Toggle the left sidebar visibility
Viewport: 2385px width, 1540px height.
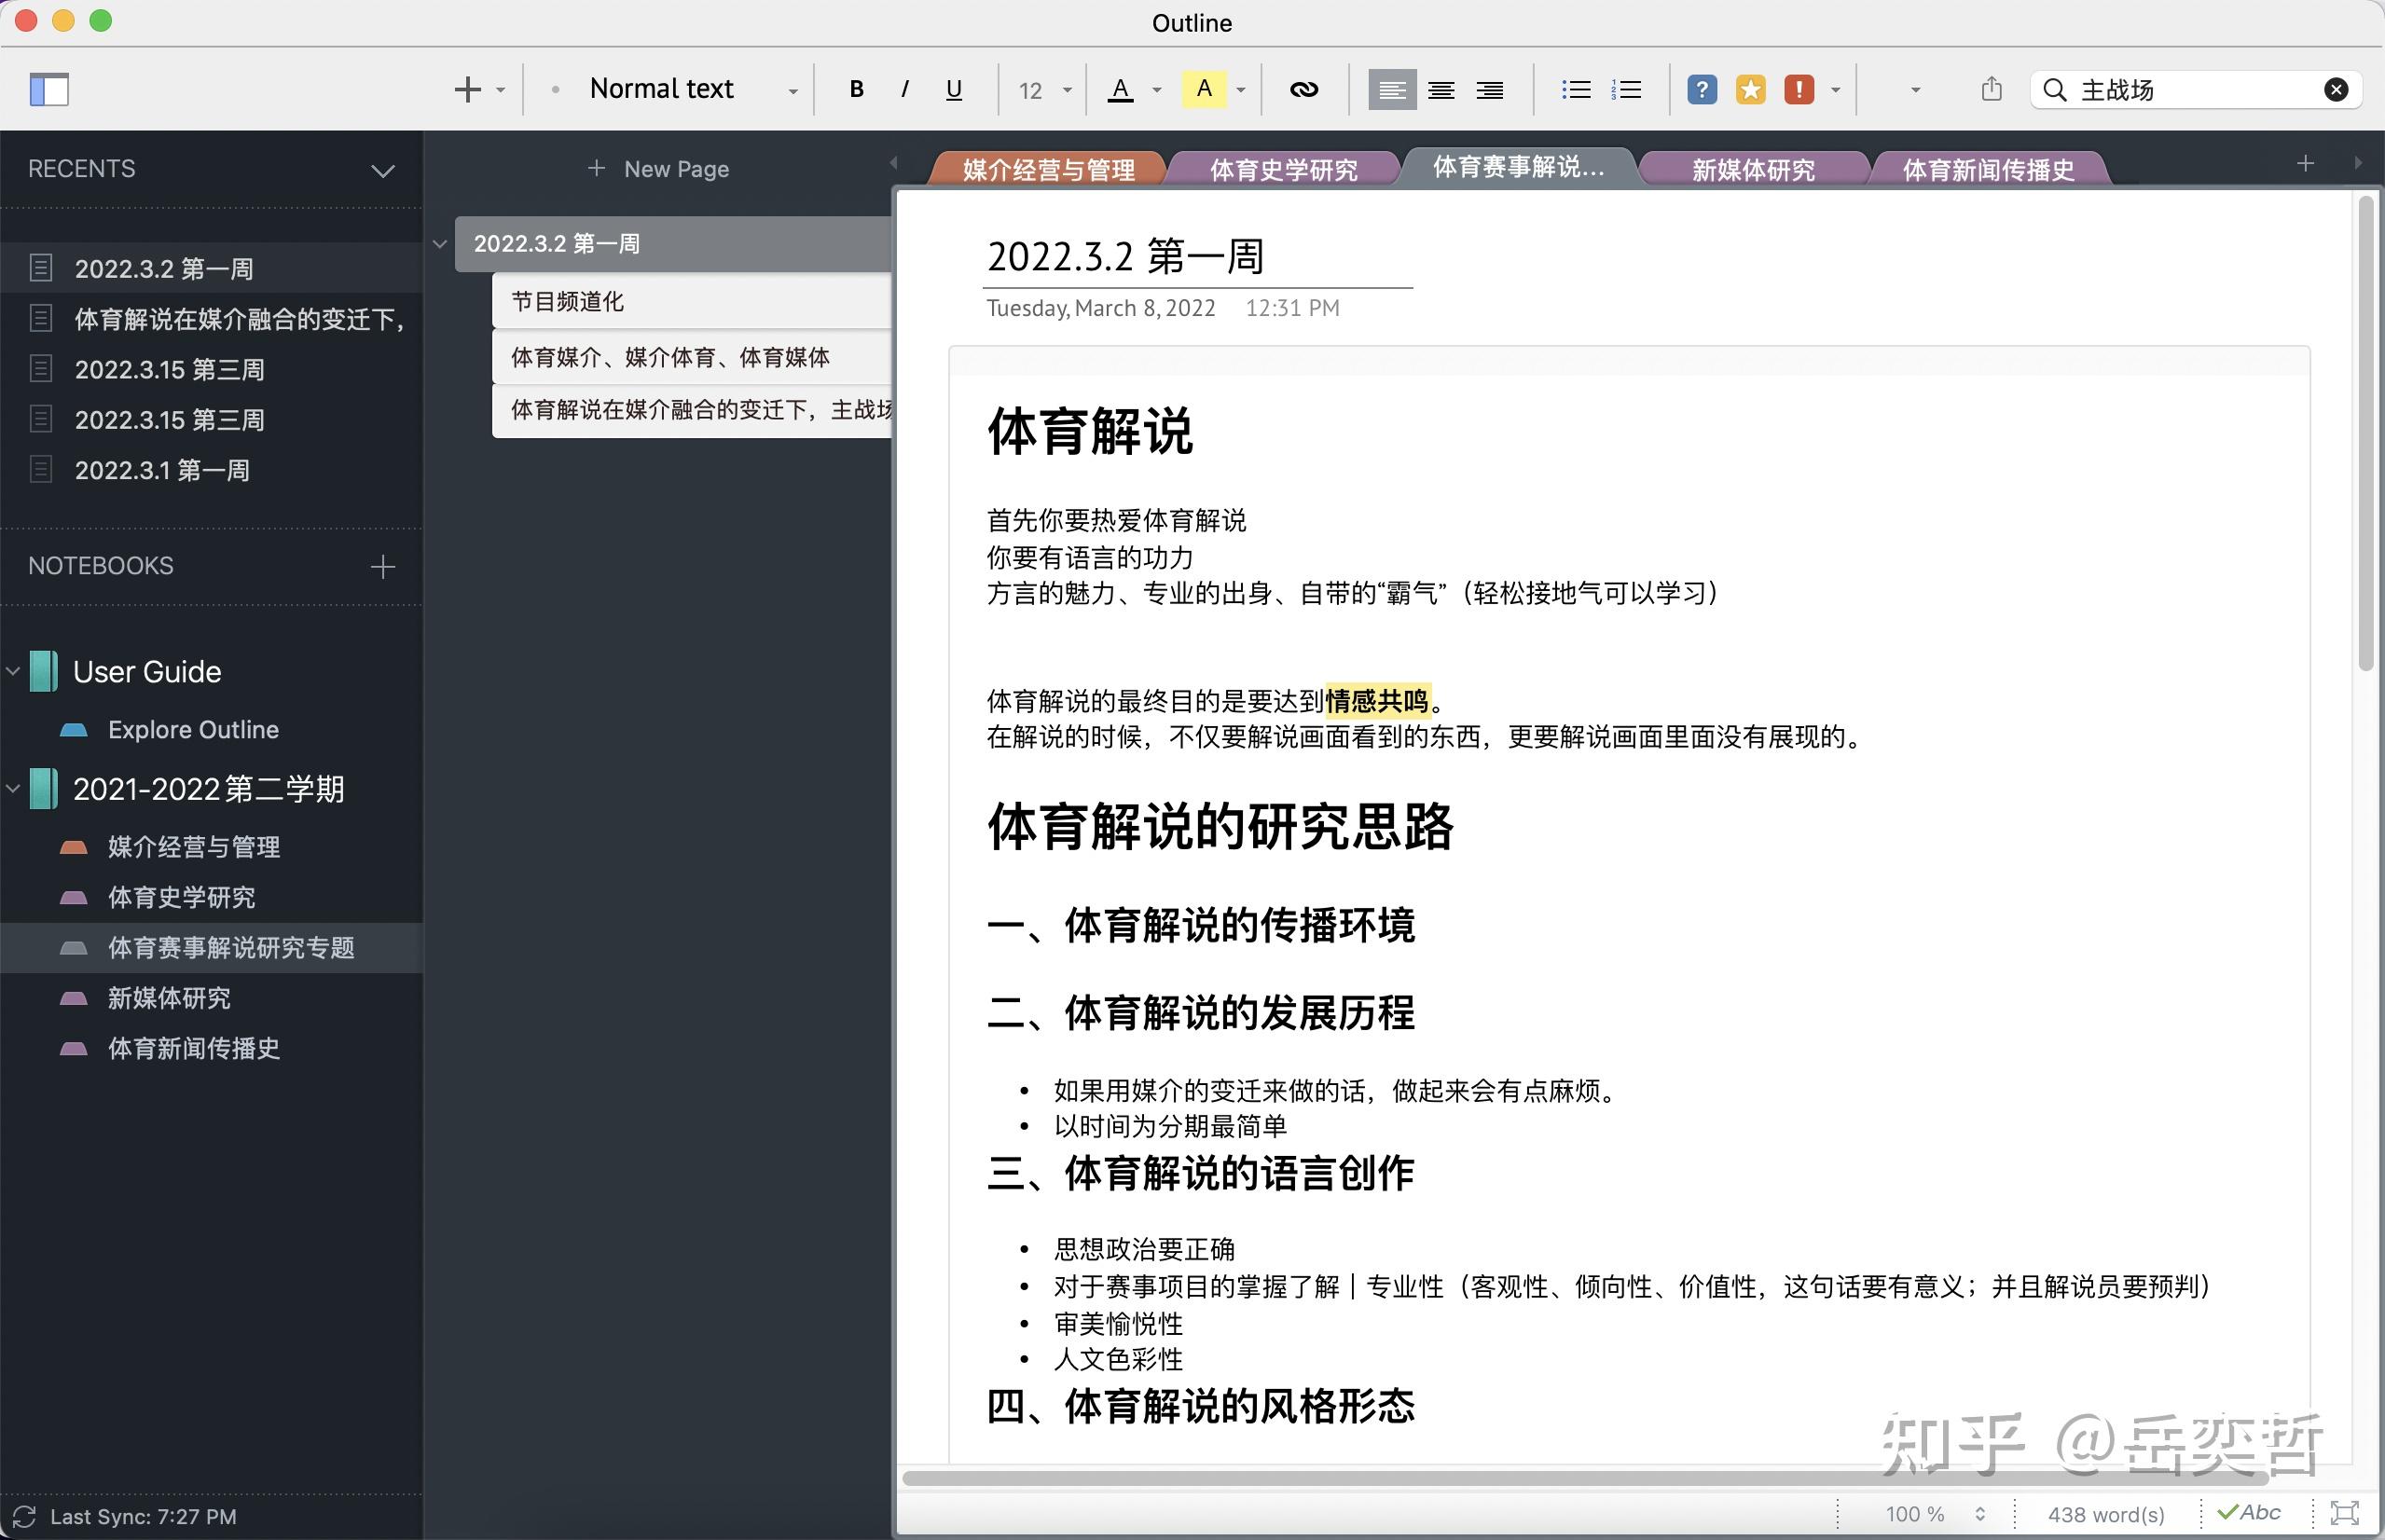click(49, 90)
